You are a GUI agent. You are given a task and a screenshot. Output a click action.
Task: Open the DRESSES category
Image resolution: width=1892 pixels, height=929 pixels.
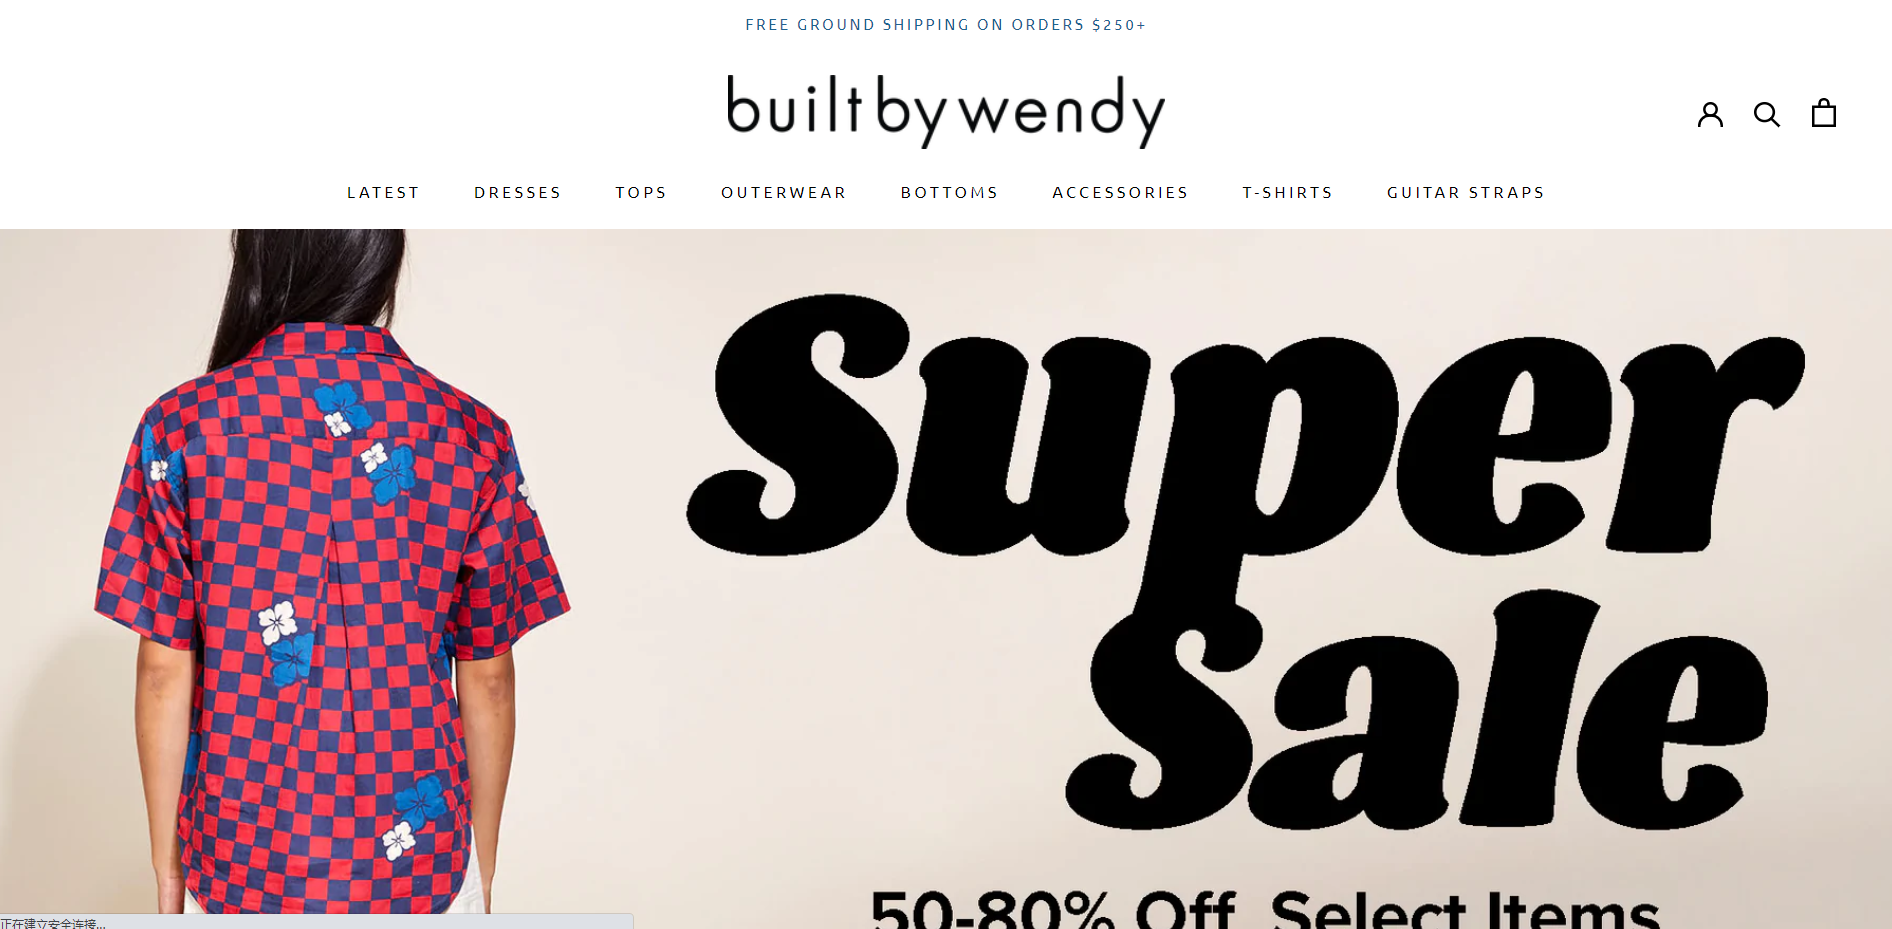[x=517, y=192]
